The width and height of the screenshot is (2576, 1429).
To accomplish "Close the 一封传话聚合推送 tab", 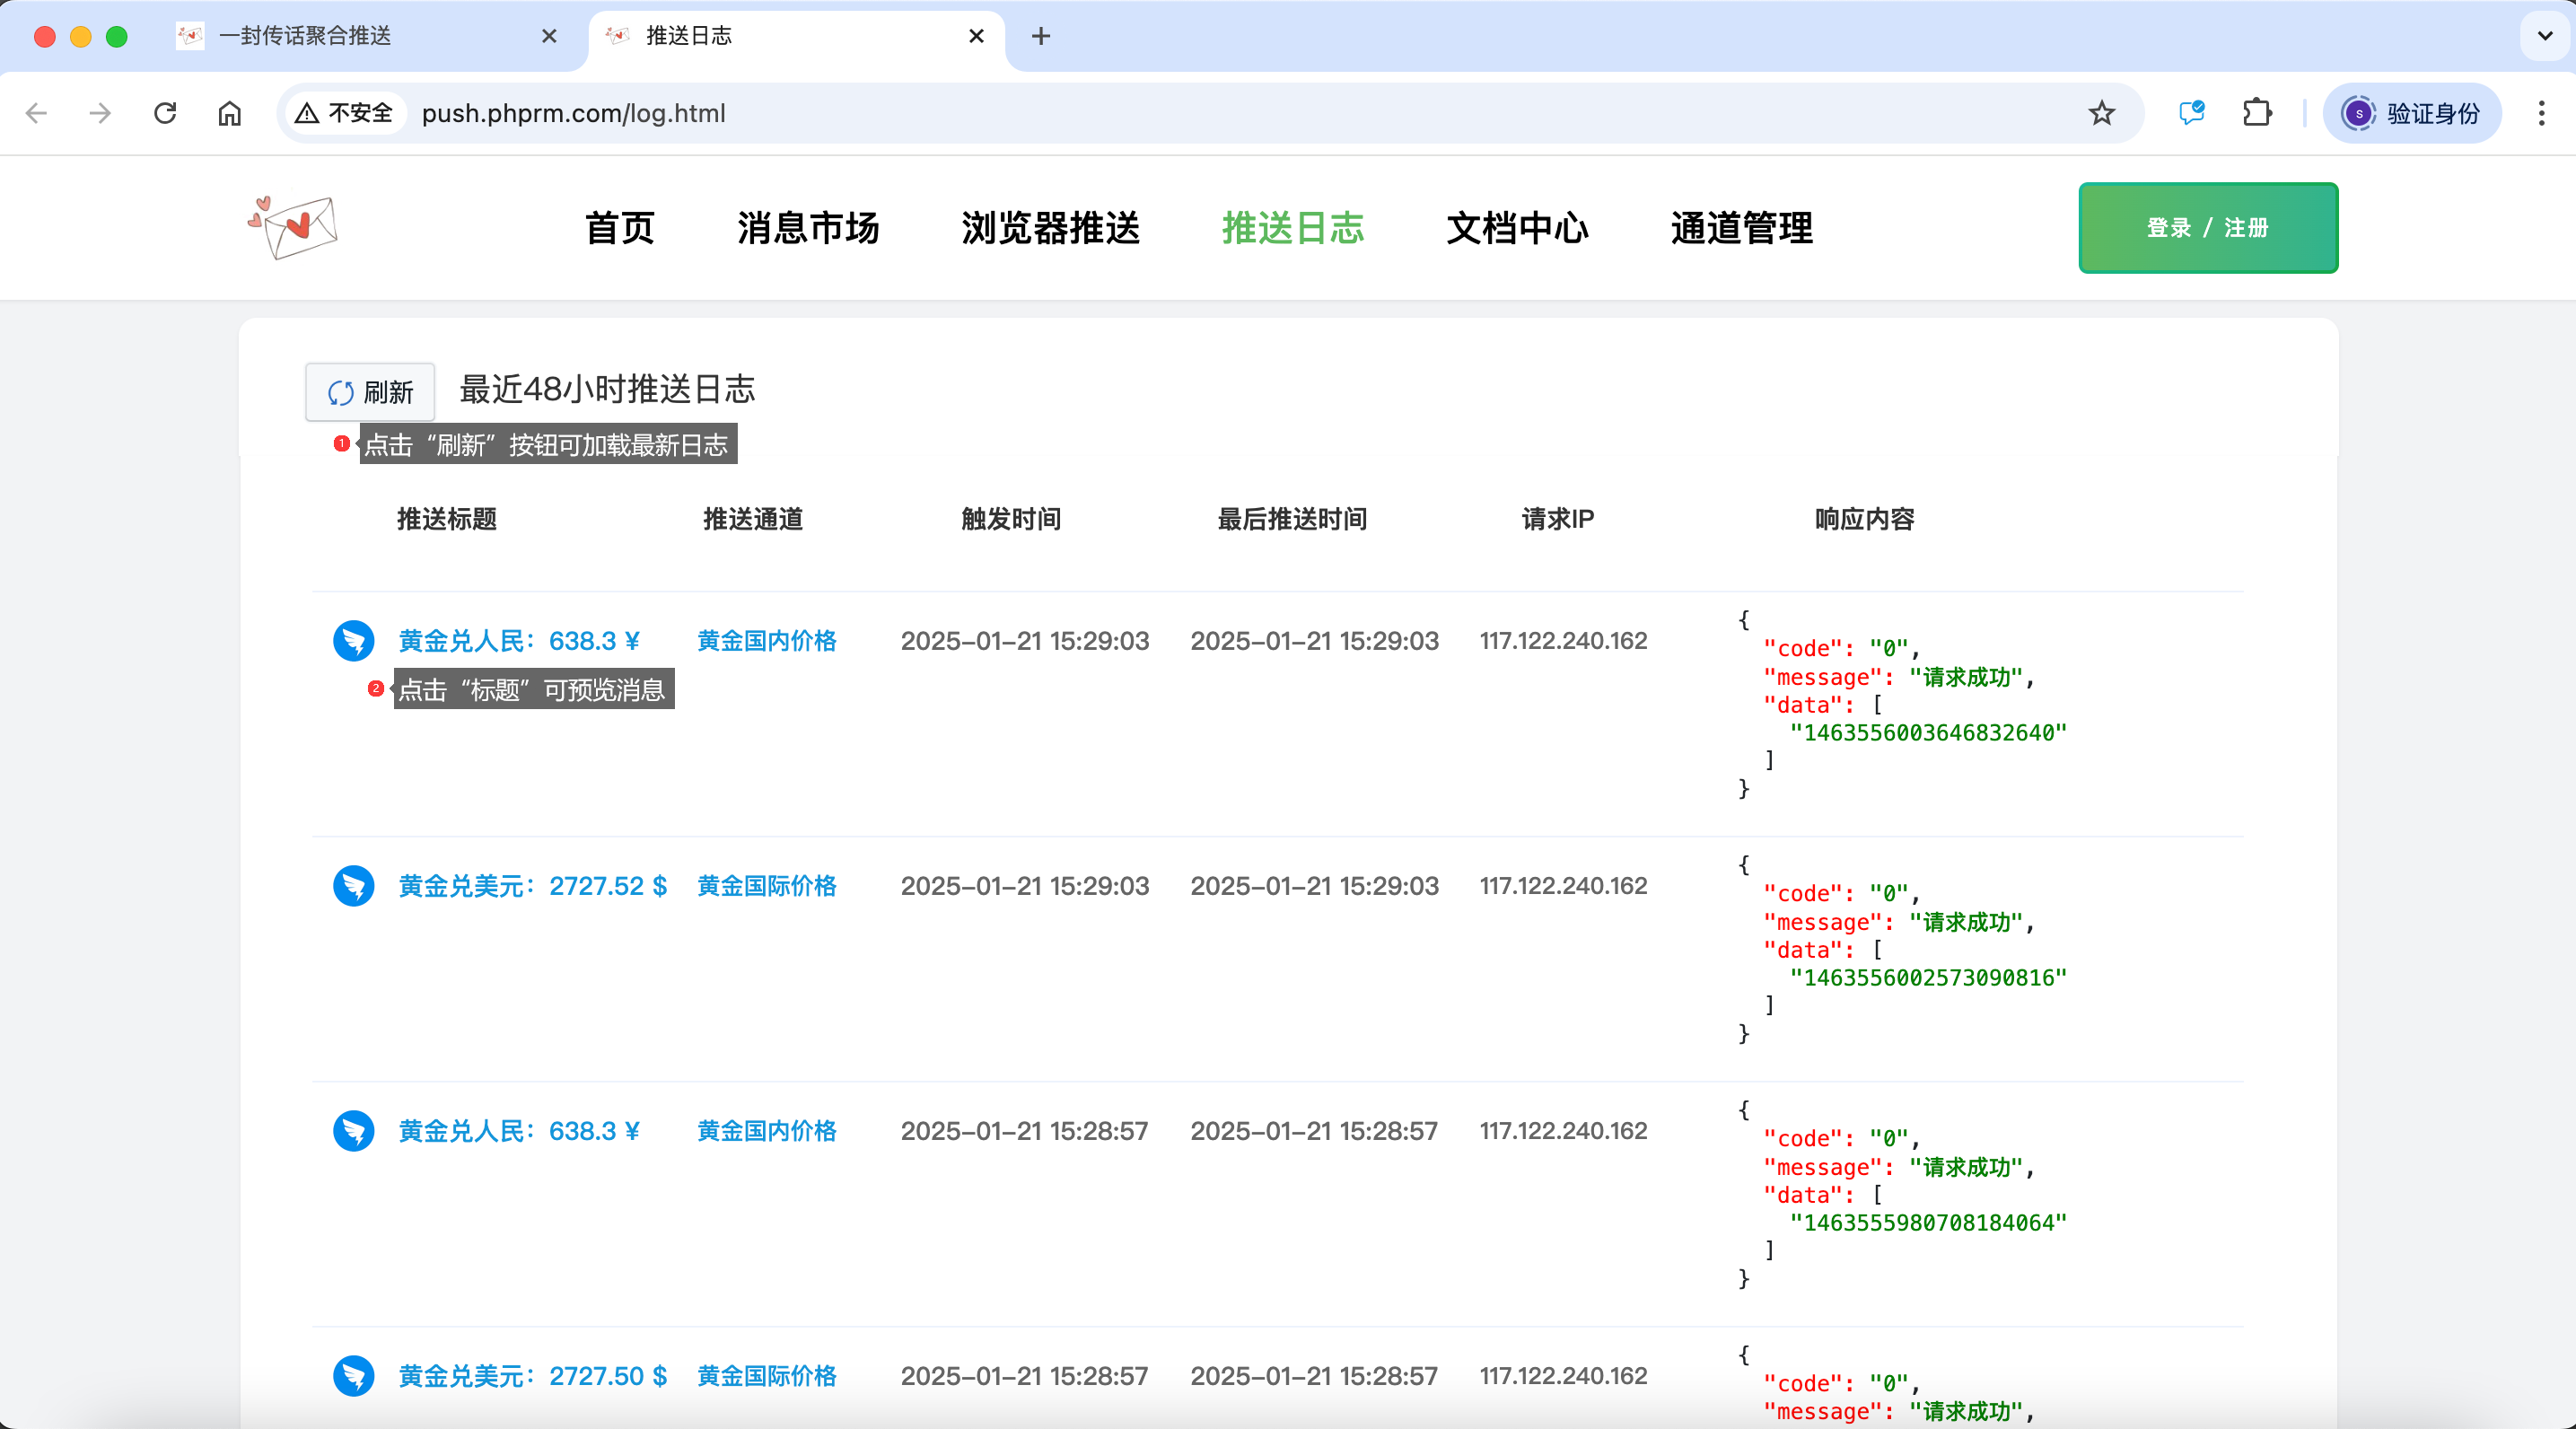I will click(549, 36).
